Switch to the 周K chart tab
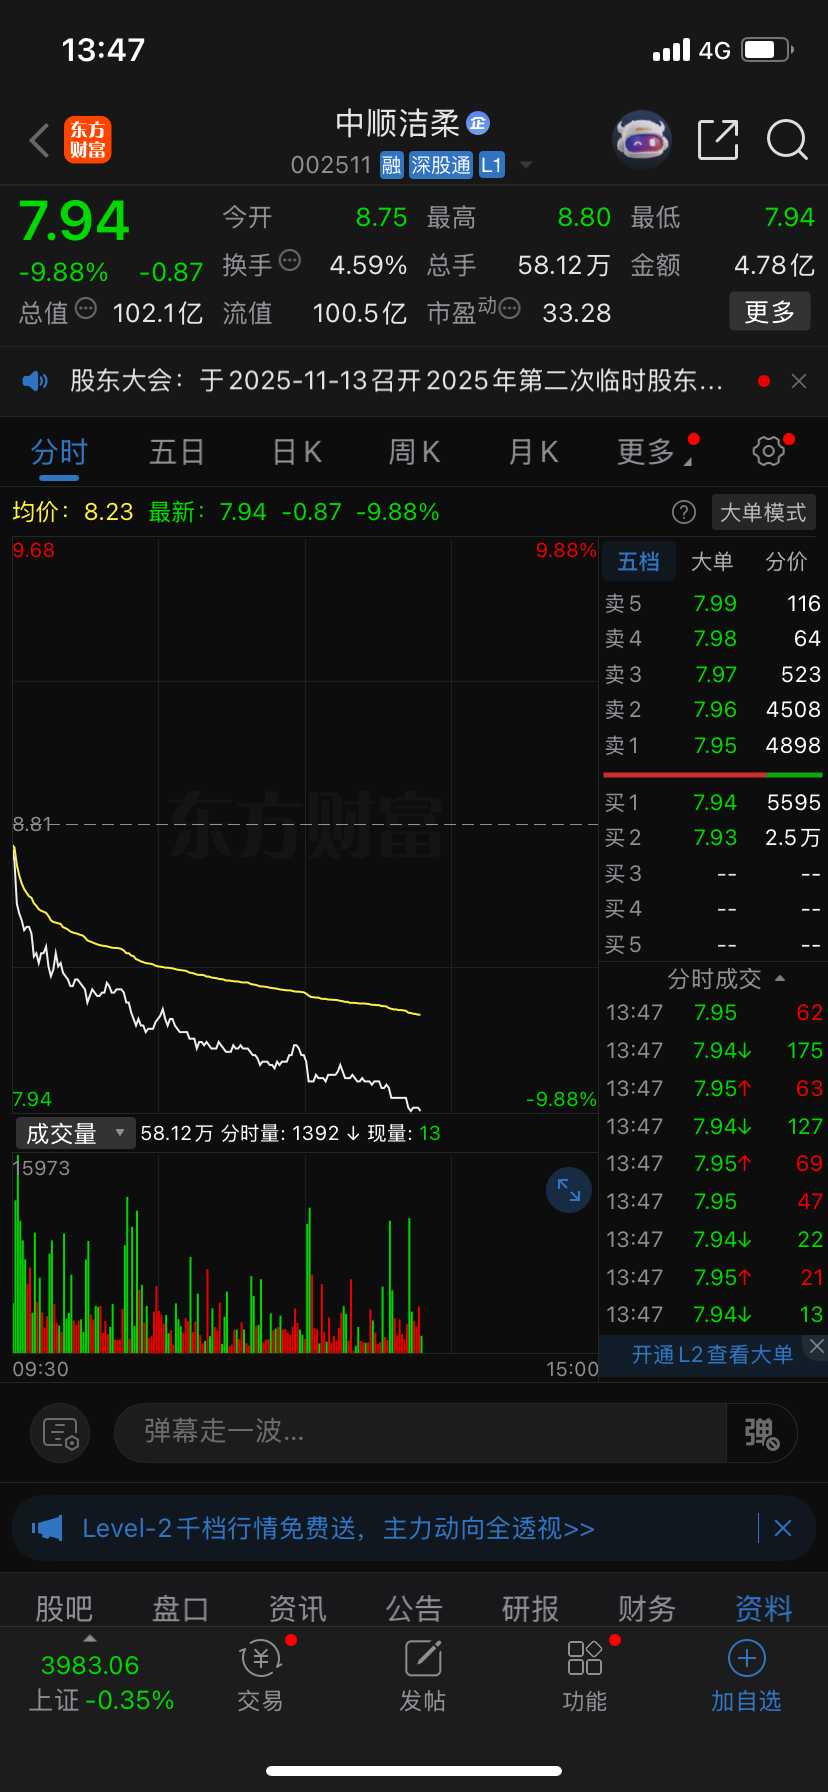 tap(415, 452)
